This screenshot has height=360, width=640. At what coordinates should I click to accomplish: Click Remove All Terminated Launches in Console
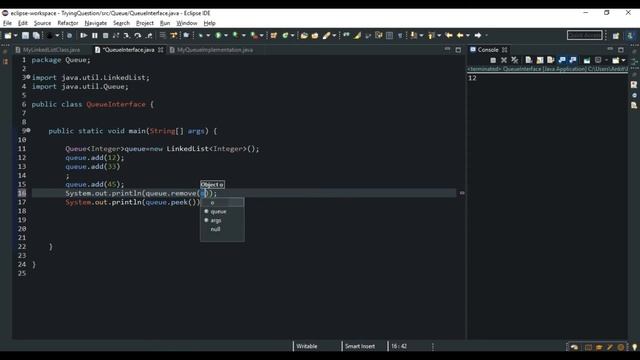[515, 60]
